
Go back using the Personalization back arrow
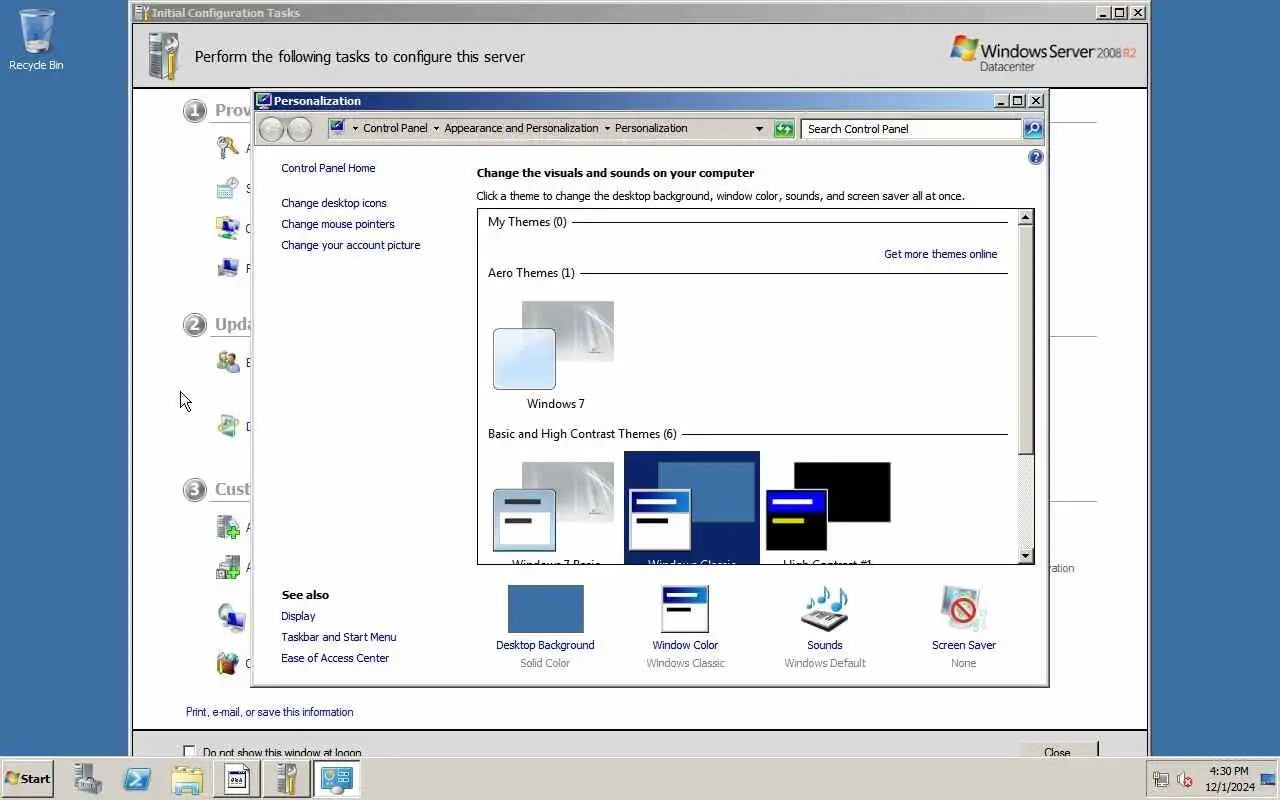pos(271,128)
